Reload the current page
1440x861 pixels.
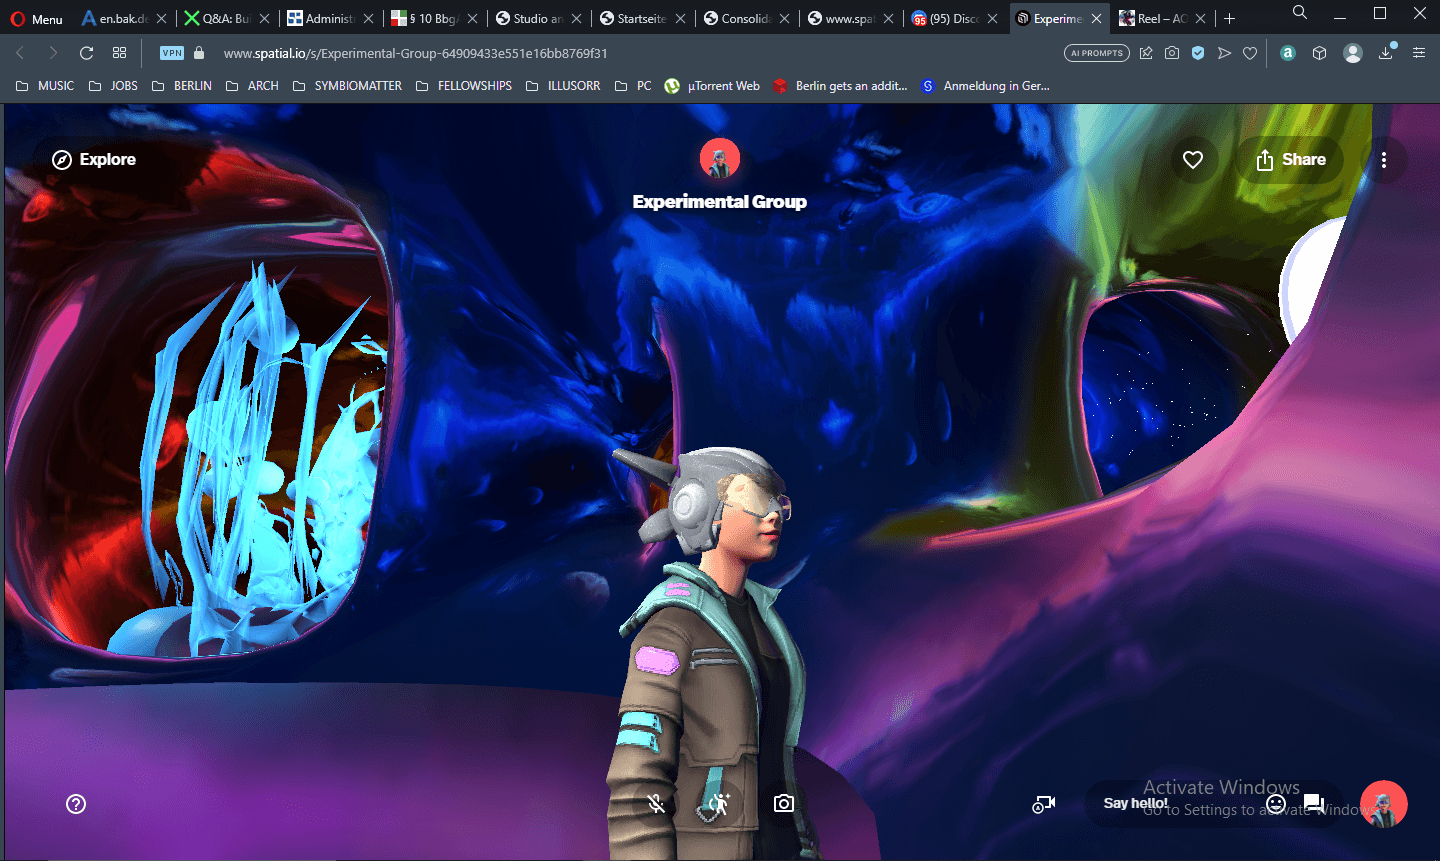[x=87, y=53]
